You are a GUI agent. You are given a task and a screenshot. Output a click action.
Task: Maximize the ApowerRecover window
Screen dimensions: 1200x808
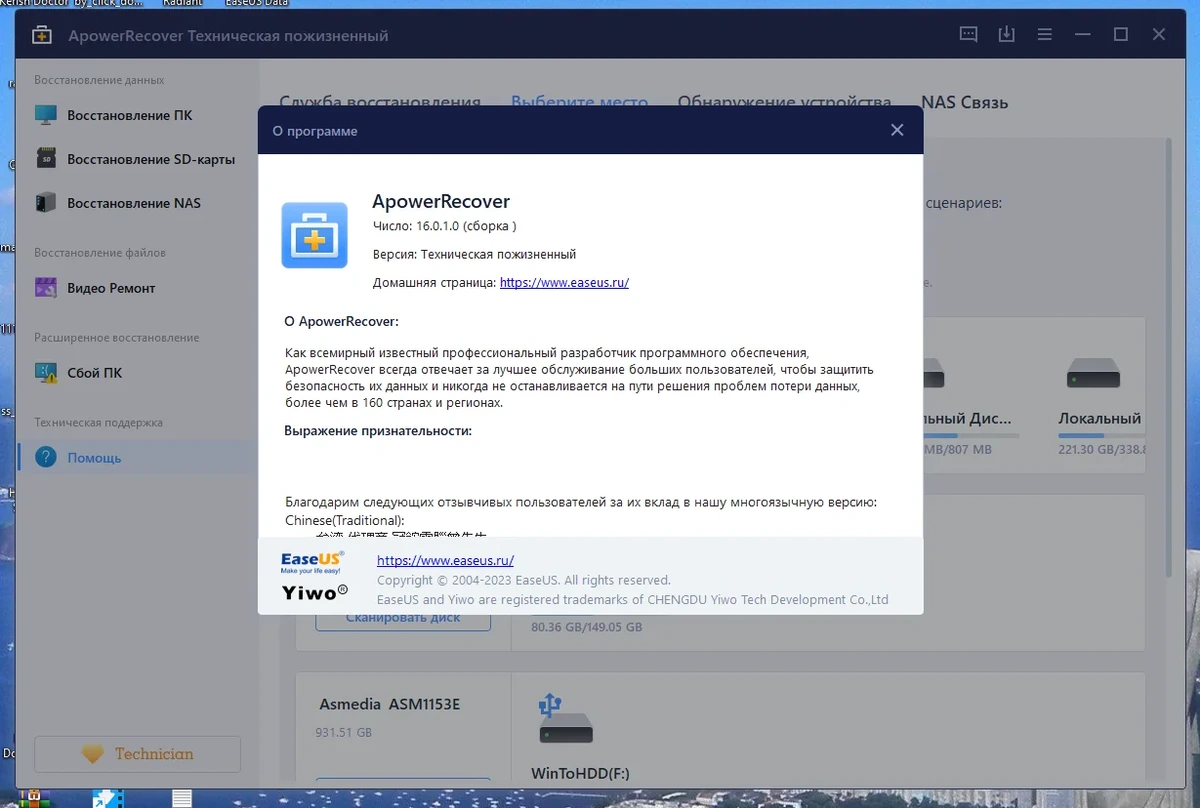click(1121, 35)
